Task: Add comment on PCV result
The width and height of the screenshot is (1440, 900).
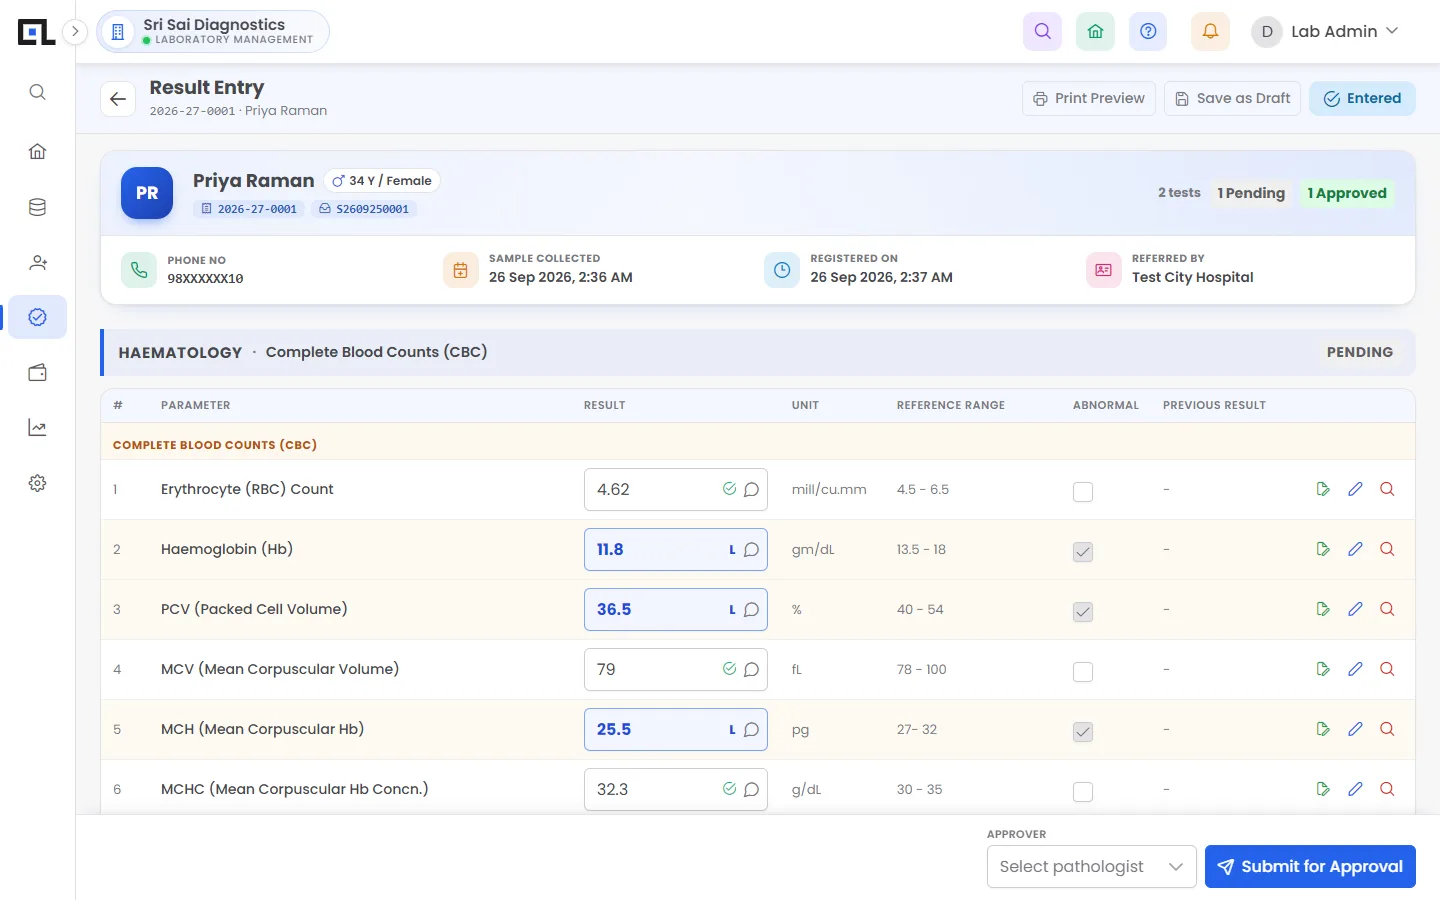Action: [x=751, y=609]
